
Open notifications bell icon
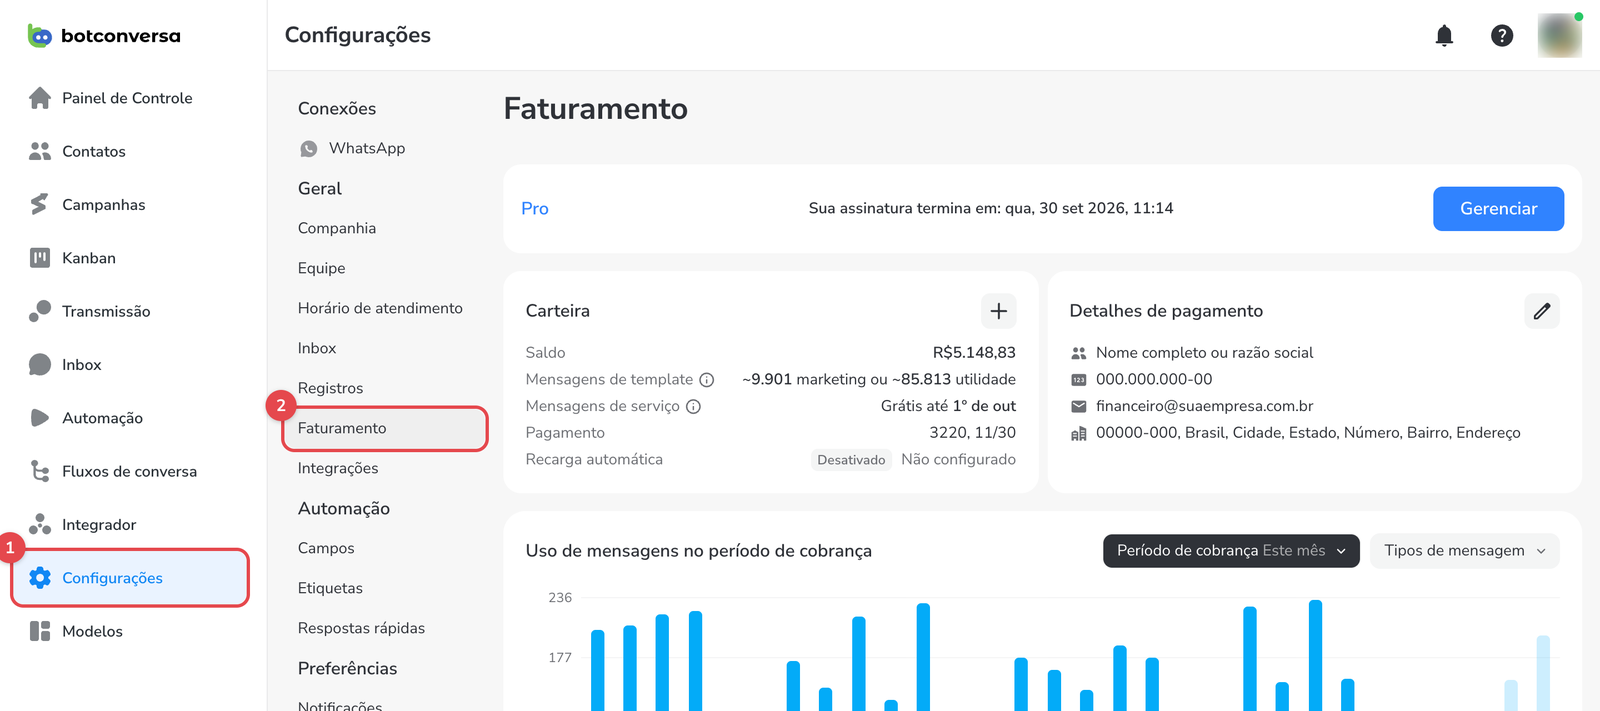coord(1444,36)
